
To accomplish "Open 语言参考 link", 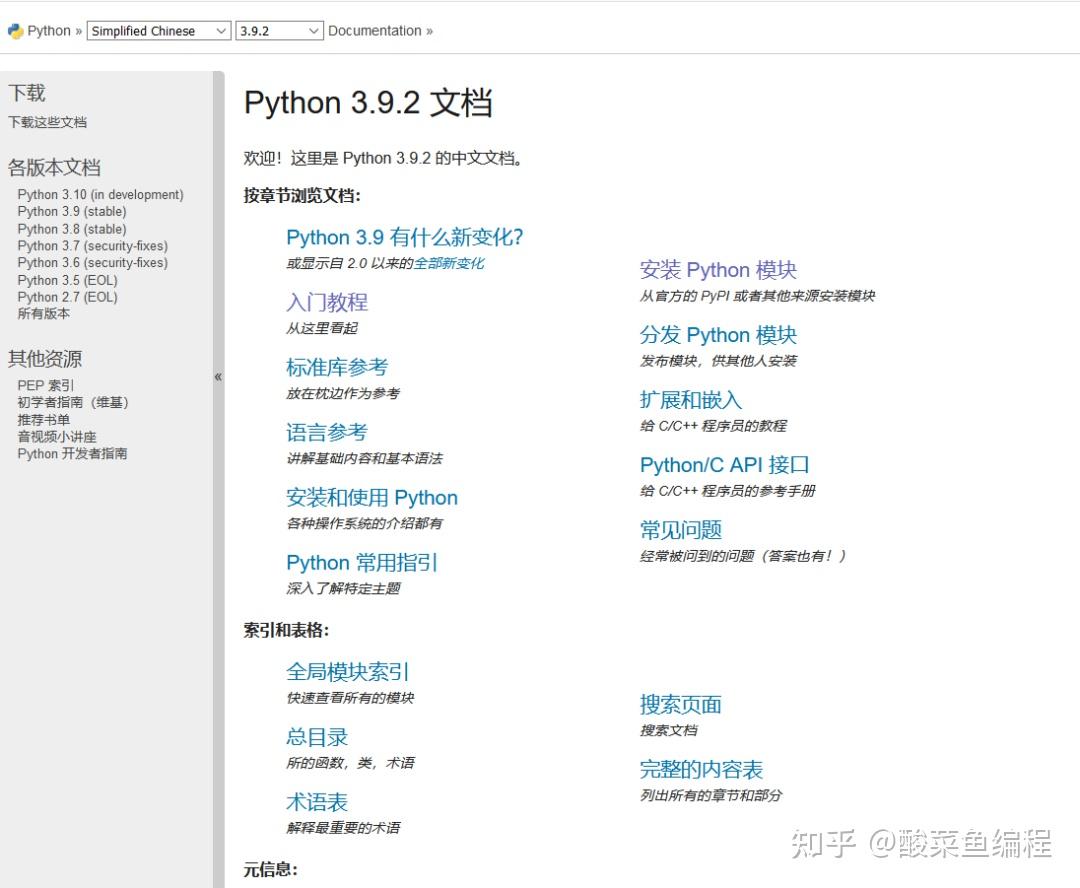I will point(327,432).
